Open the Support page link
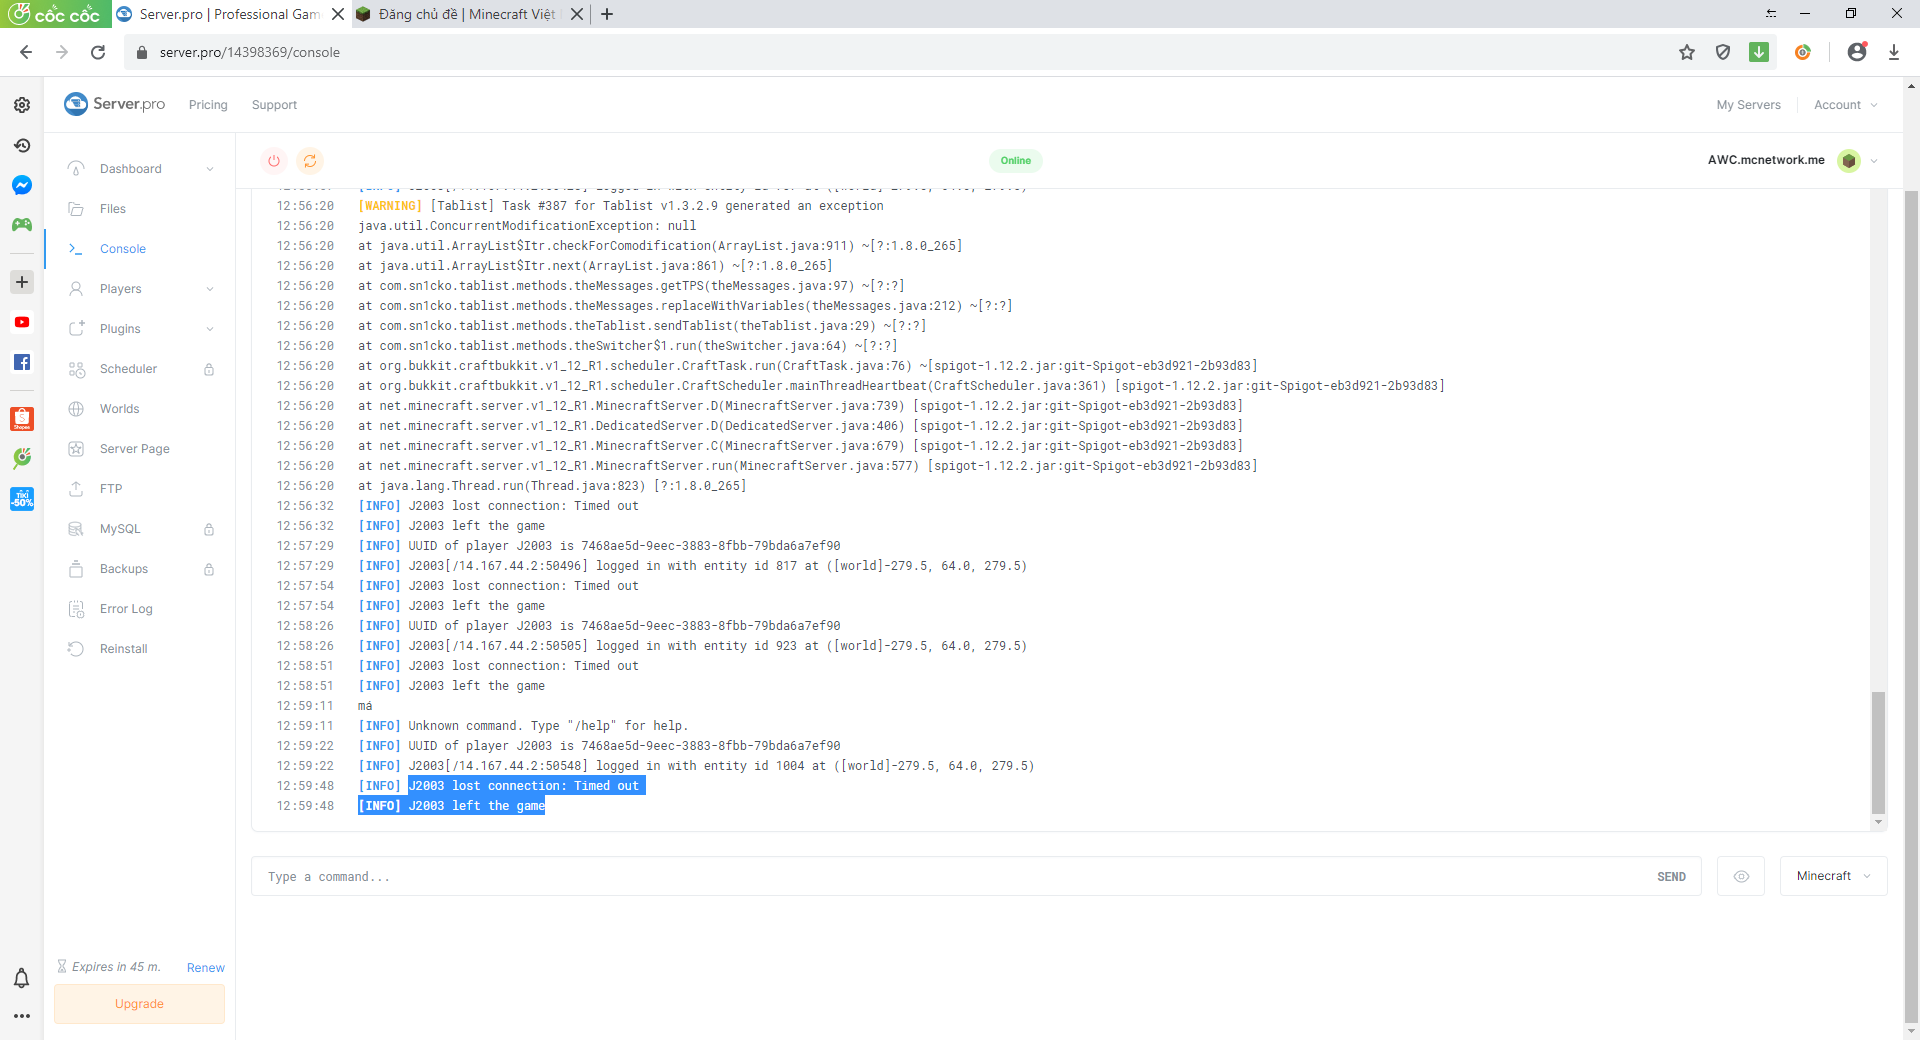This screenshot has width=1920, height=1040. (274, 105)
